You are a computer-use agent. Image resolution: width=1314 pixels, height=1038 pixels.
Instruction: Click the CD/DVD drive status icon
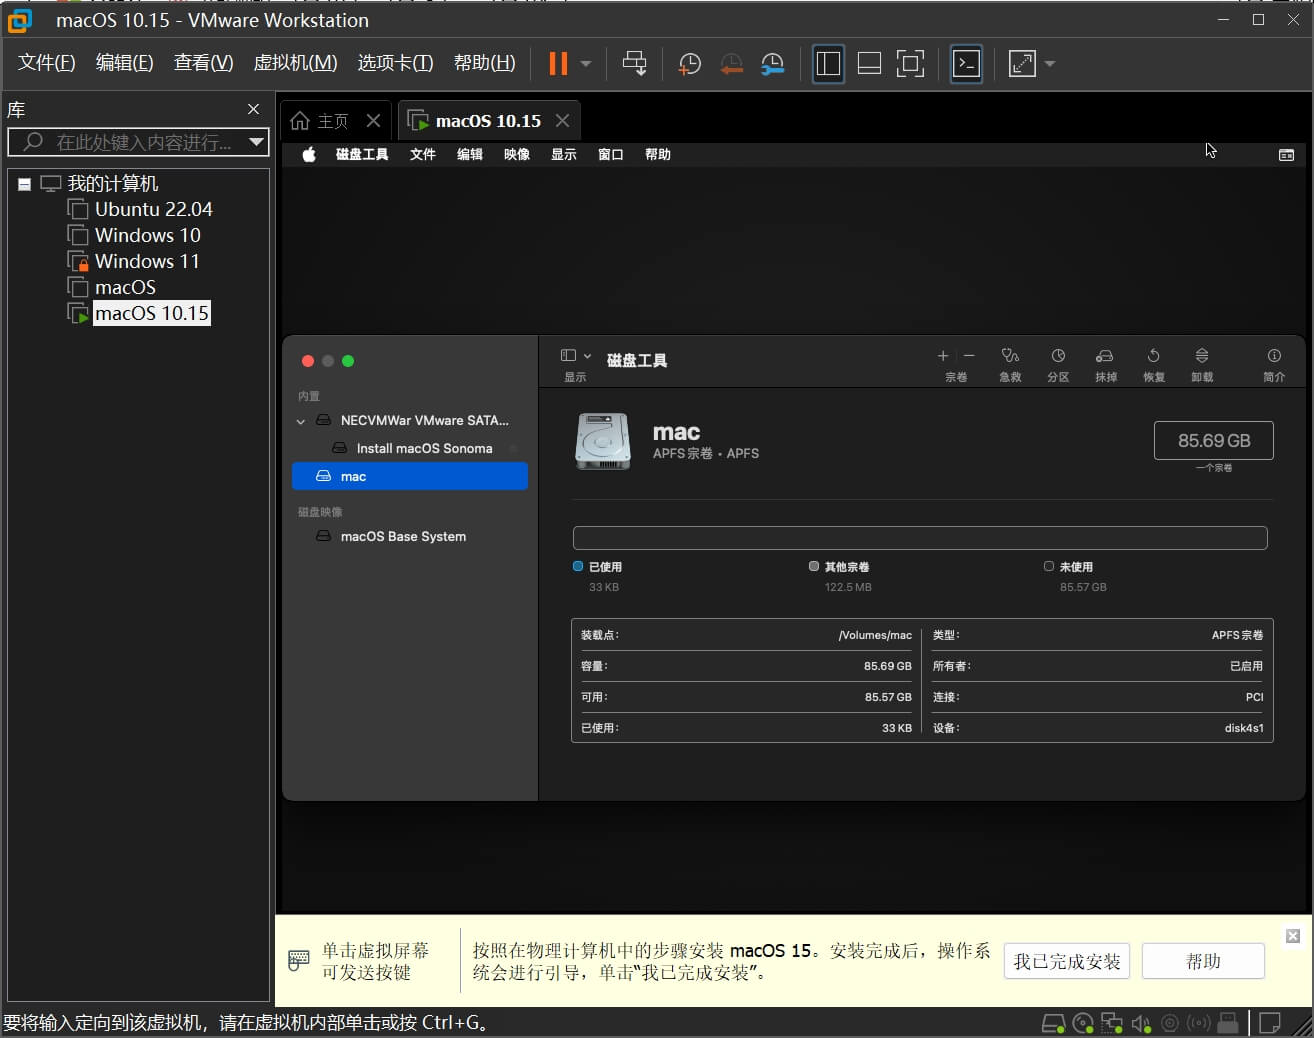coord(1082,1023)
